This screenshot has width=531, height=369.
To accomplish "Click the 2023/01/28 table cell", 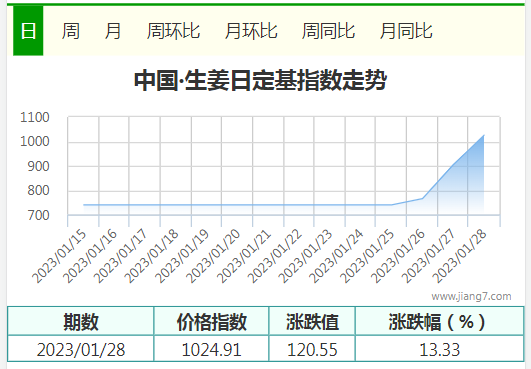I will coord(81,349).
